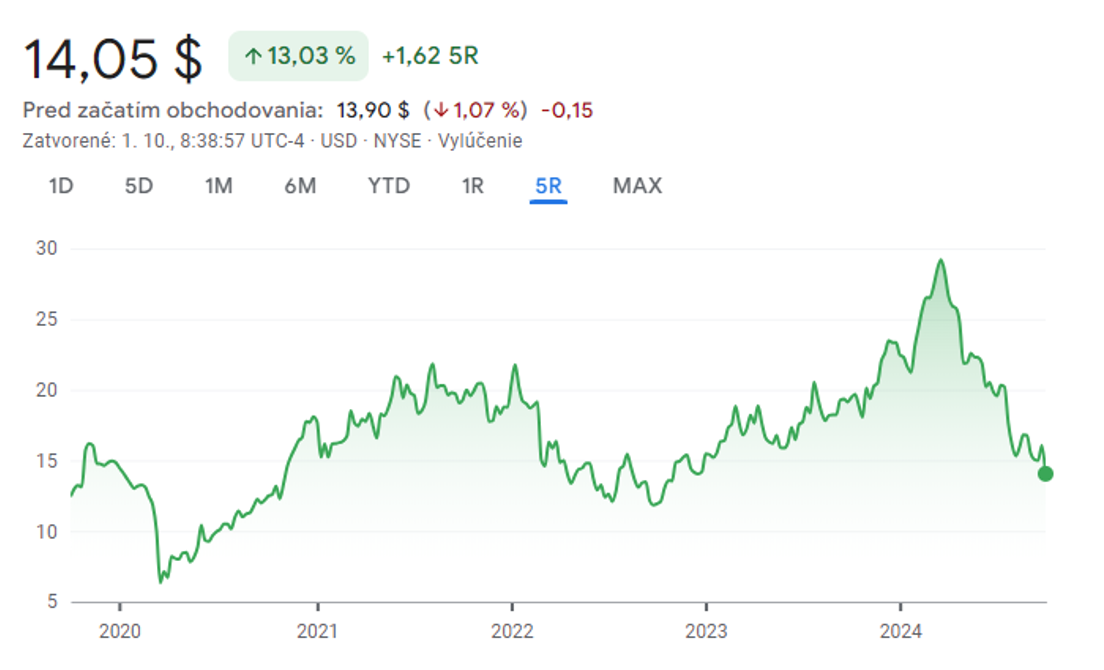Image resolution: width=1104 pixels, height=670 pixels.
Task: Click the active 5R range tab
Action: (x=548, y=186)
